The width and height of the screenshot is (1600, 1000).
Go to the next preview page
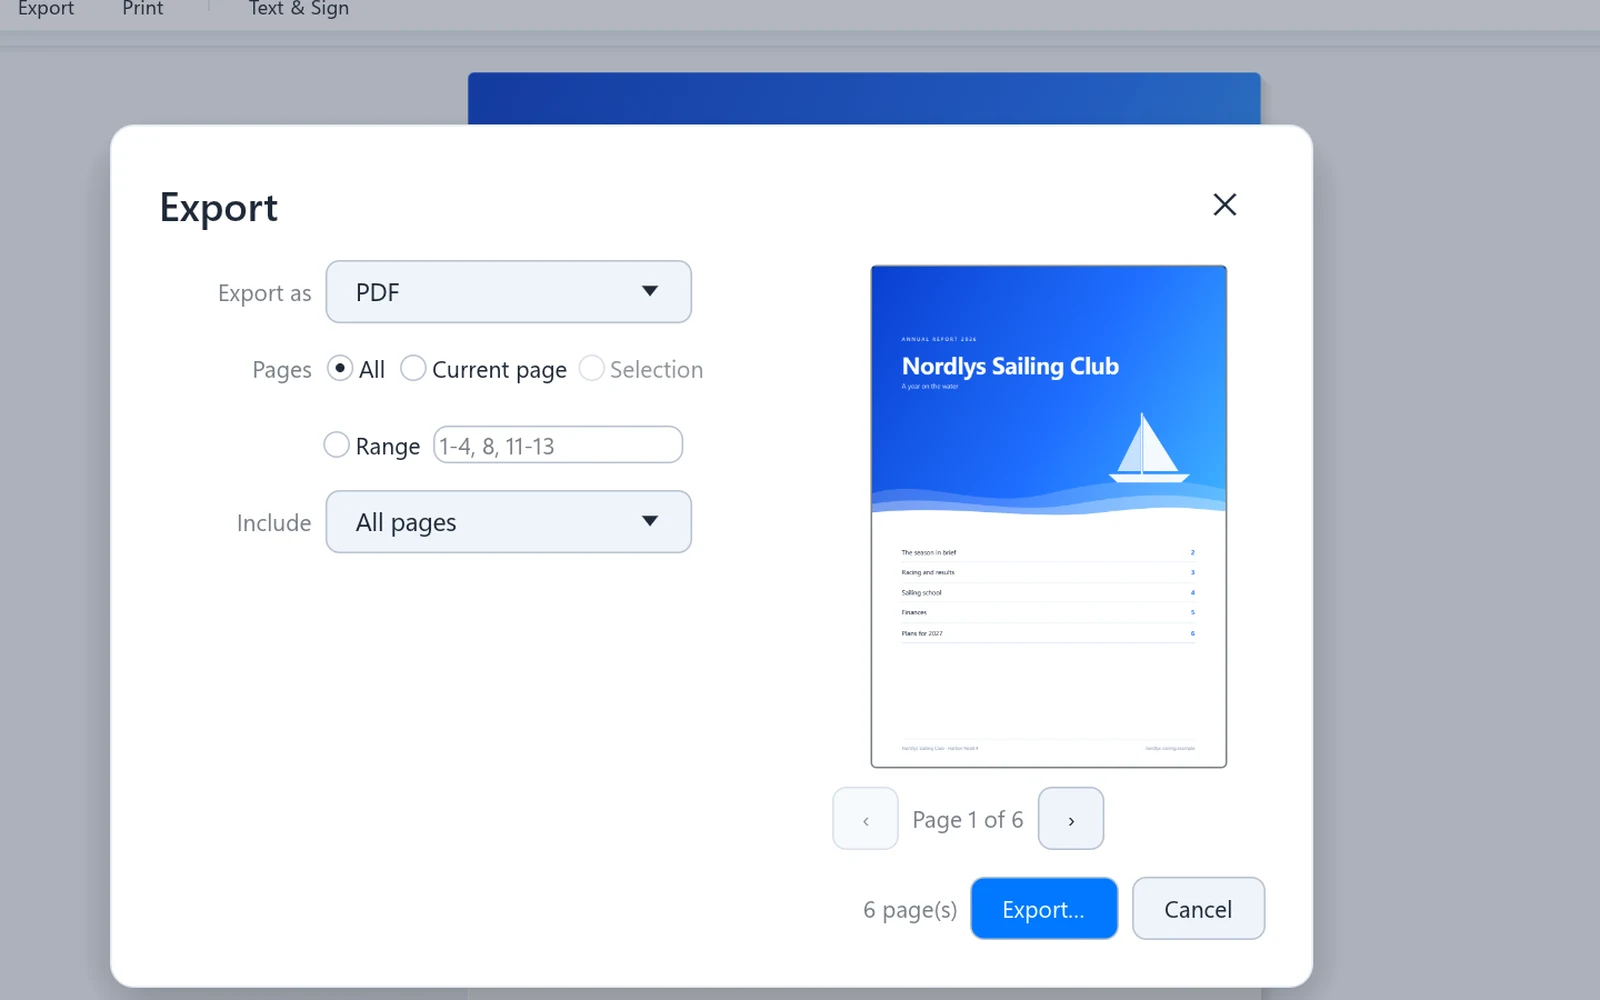click(1071, 819)
